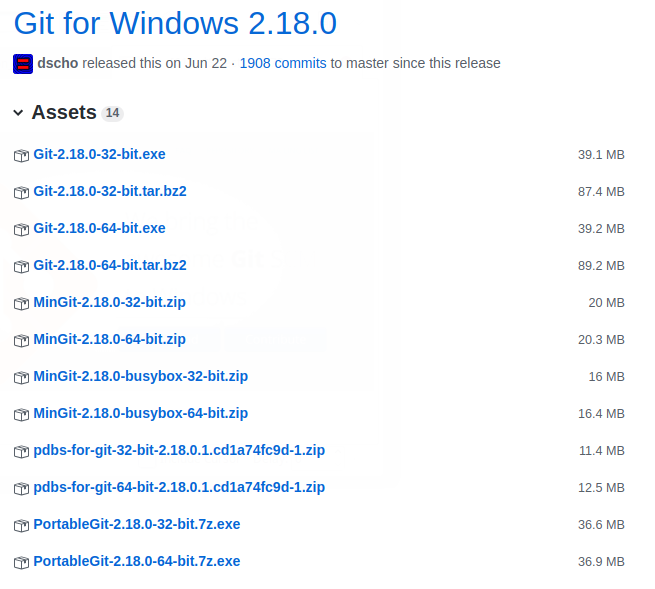Click package icon beside Git-2.18.0-32-bit.tar.bz2
Image resolution: width=655 pixels, height=589 pixels.
click(21, 193)
